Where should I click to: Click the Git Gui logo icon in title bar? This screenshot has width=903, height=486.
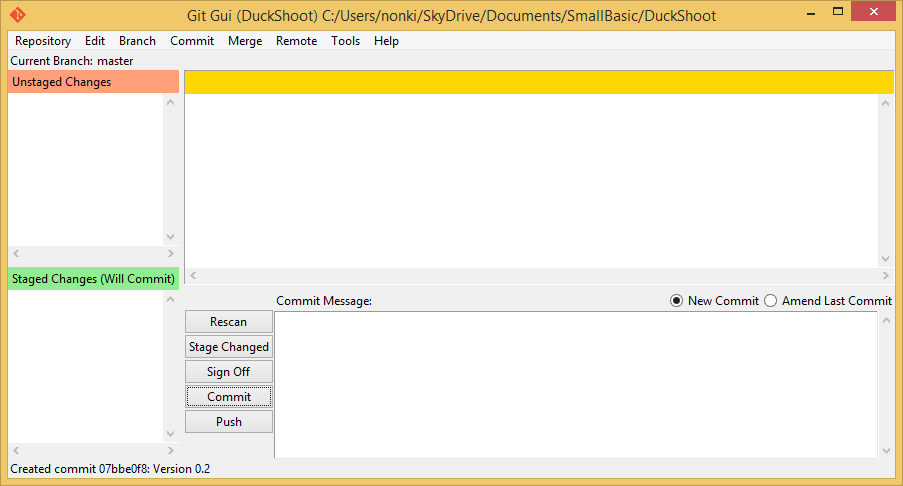[18, 14]
